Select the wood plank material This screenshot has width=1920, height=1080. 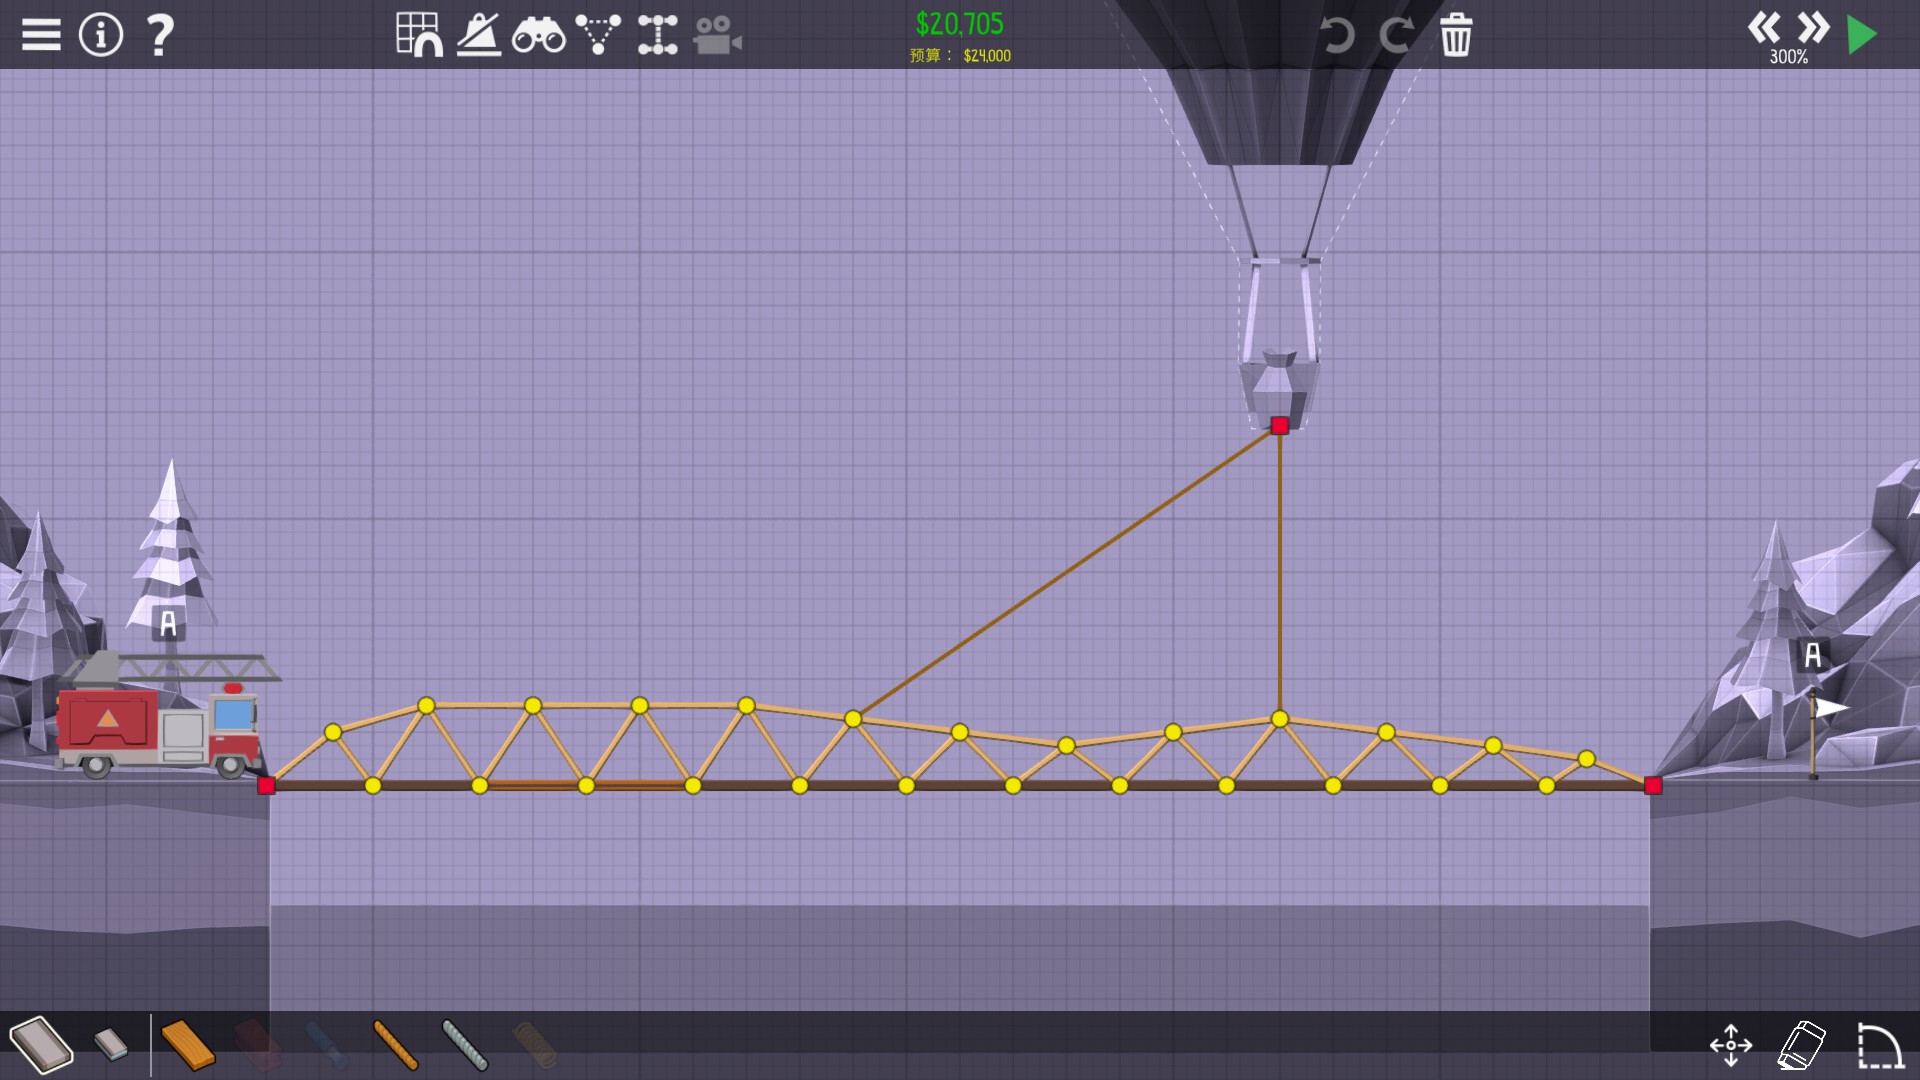click(x=188, y=1045)
